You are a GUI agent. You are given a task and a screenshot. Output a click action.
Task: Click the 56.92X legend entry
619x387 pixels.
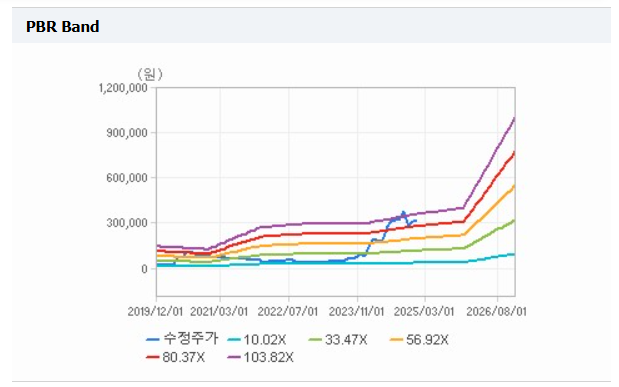point(420,340)
